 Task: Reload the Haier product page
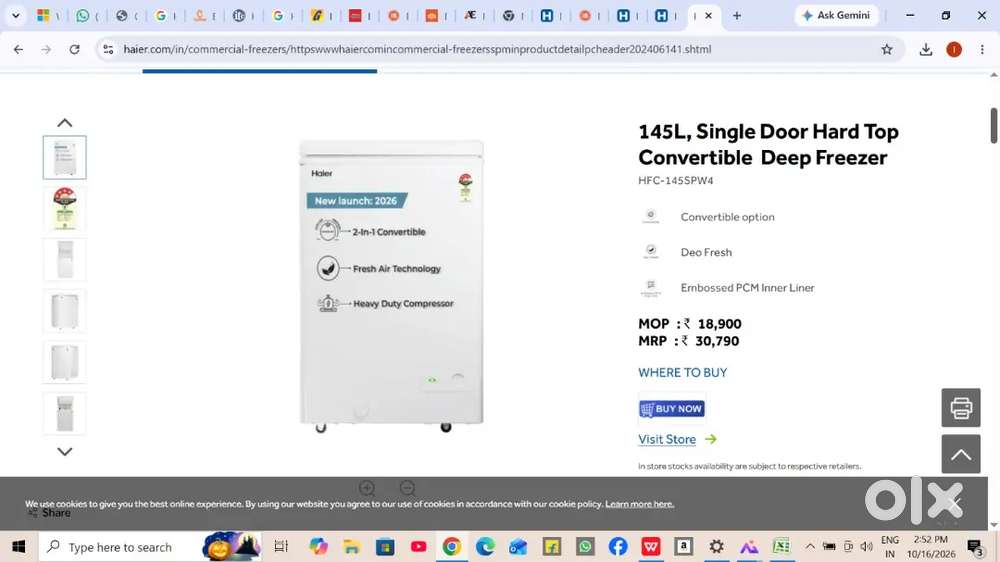(75, 49)
